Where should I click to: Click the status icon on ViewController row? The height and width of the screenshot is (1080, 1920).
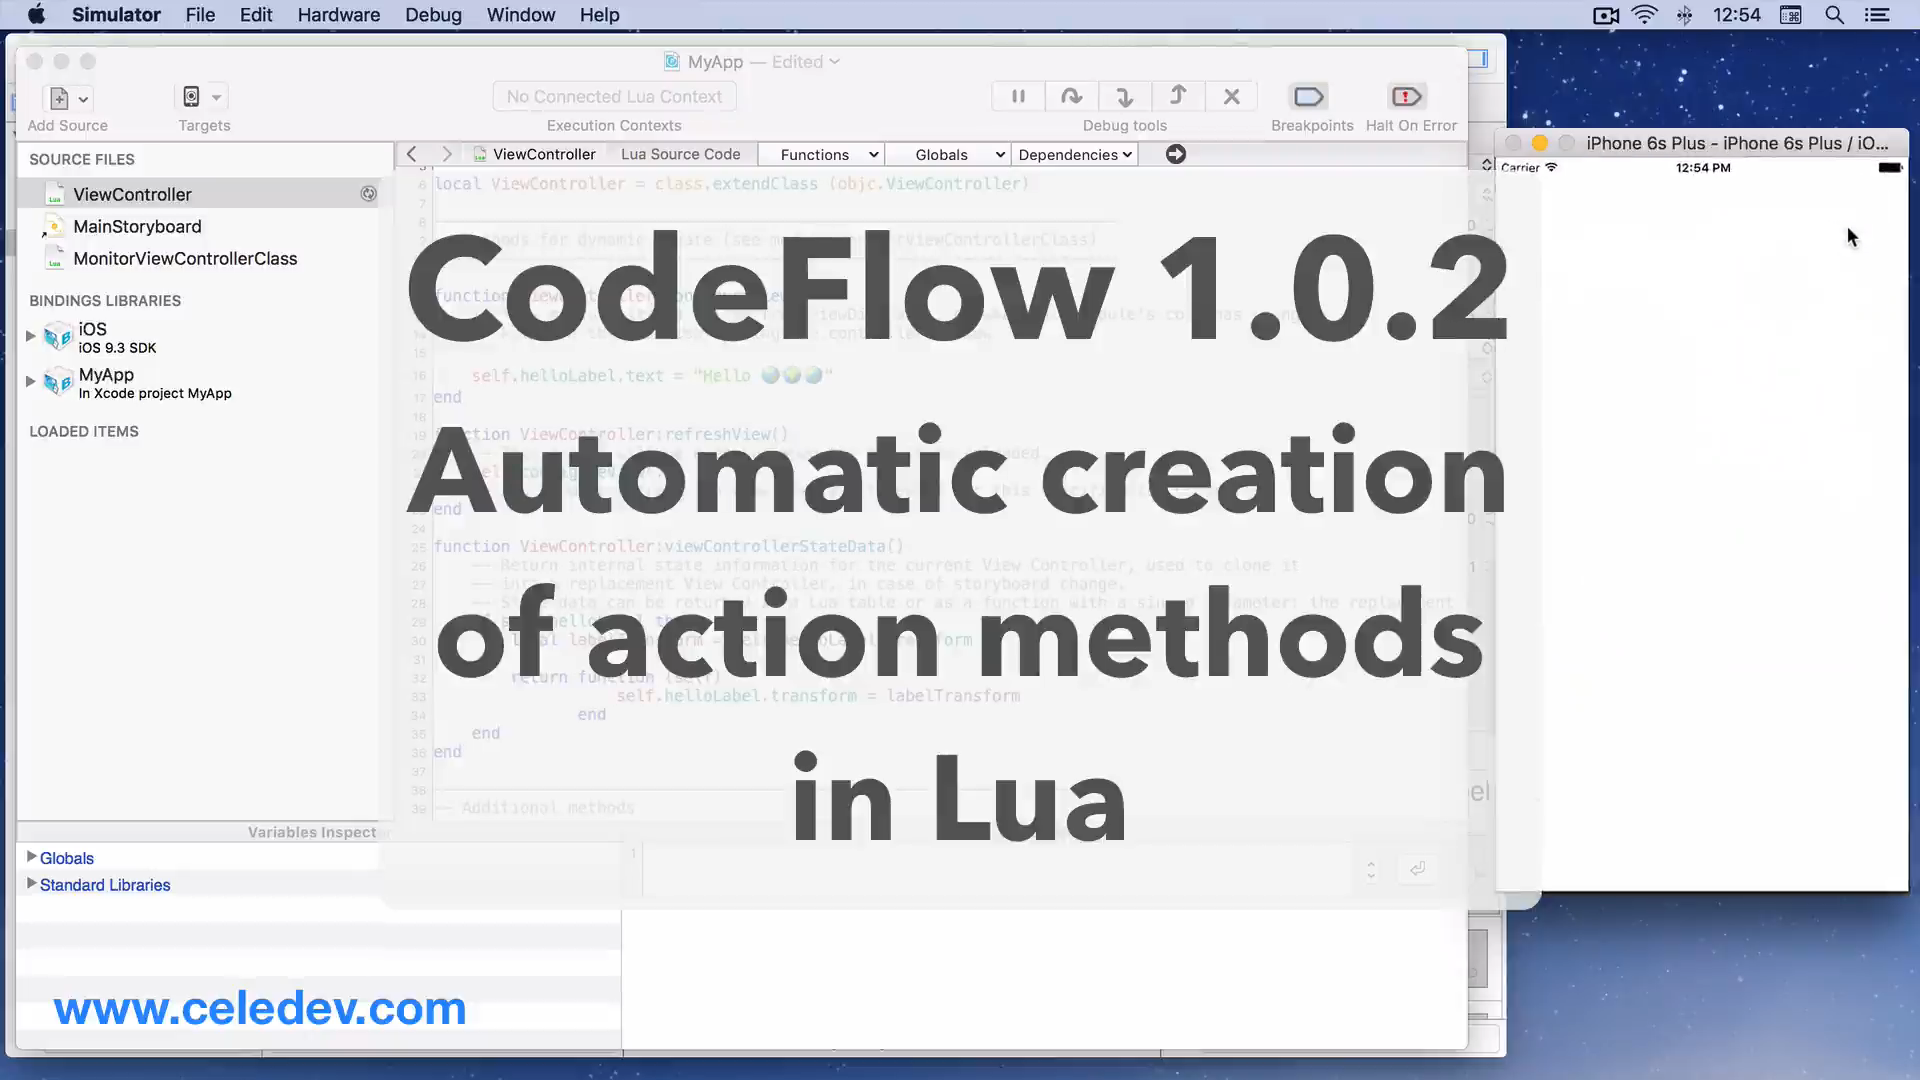[369, 194]
